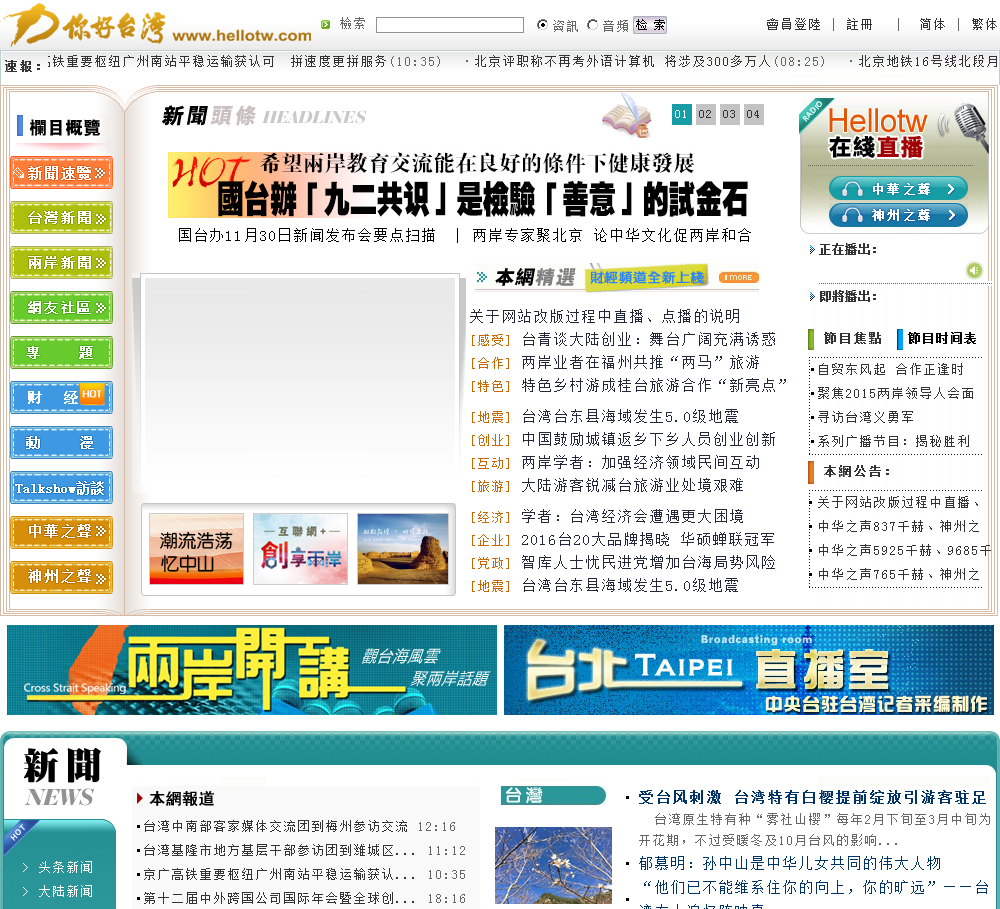1000x909 pixels.
Task: Go to headline slide 01
Action: [x=681, y=115]
